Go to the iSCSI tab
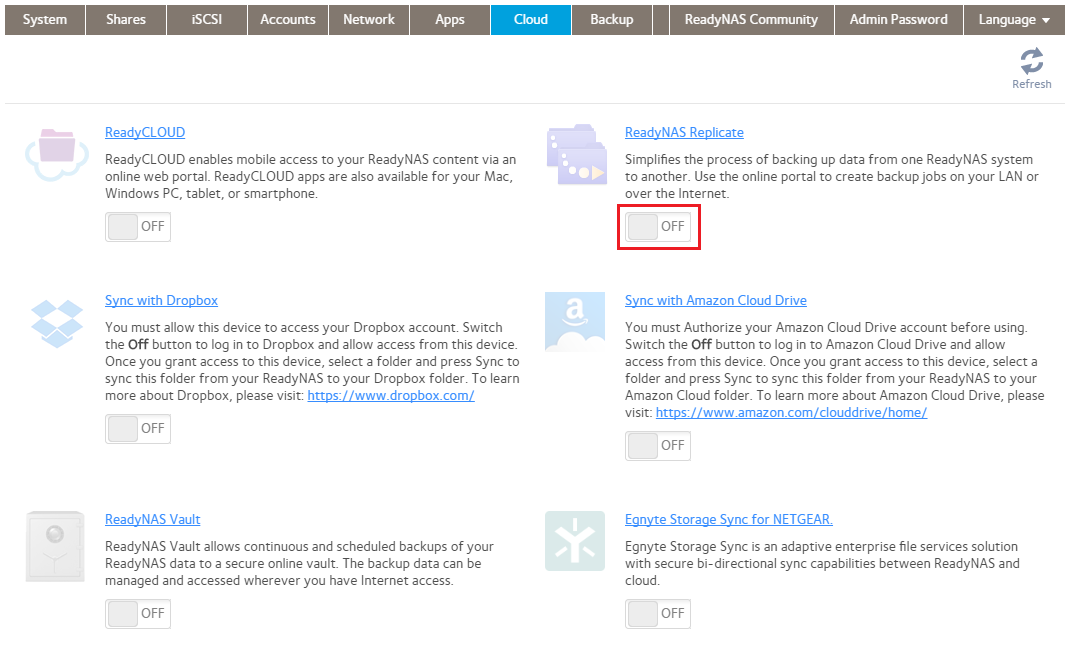This screenshot has width=1071, height=647. coord(207,20)
